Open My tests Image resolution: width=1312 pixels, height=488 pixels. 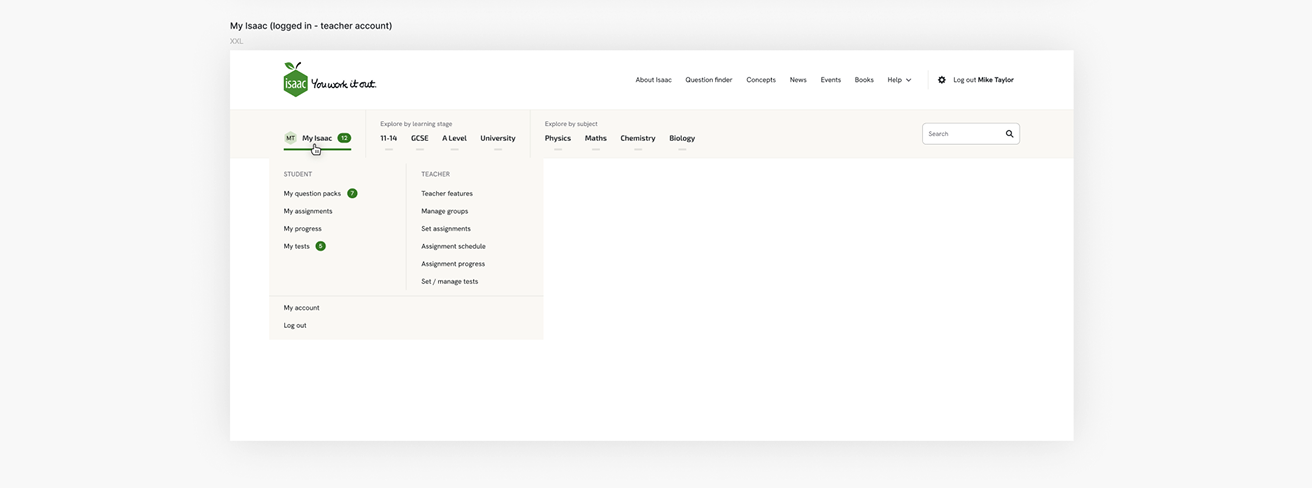(x=297, y=246)
